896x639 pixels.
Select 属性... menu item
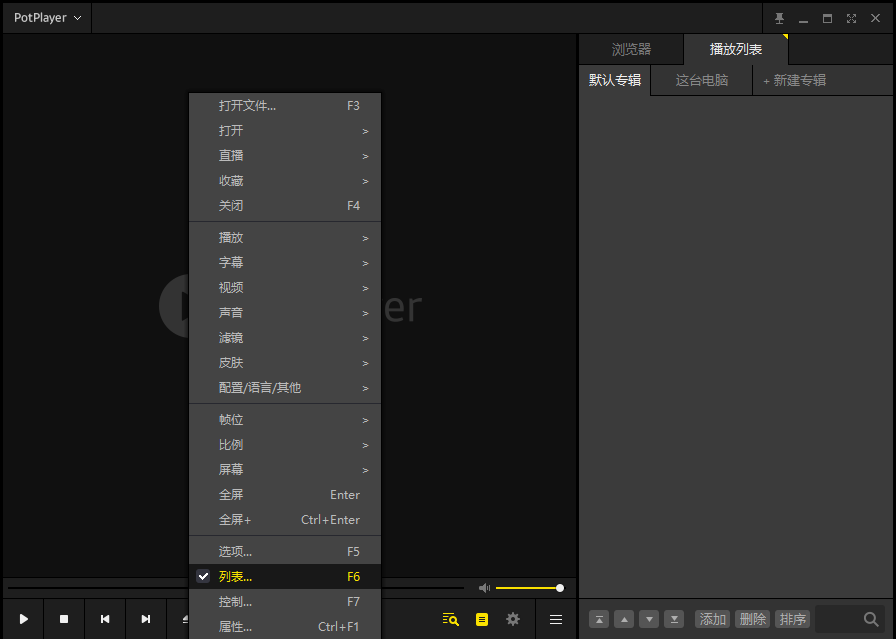pyautogui.click(x=285, y=627)
